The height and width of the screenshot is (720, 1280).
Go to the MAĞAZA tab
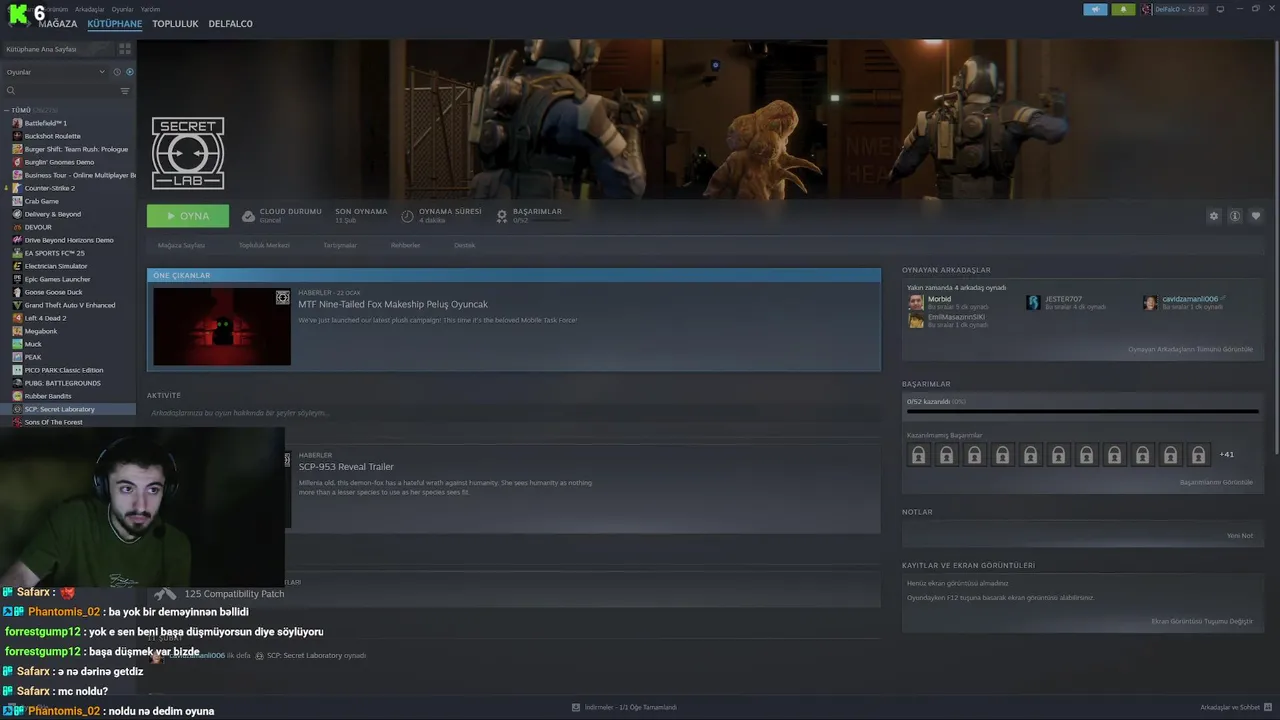click(57, 24)
